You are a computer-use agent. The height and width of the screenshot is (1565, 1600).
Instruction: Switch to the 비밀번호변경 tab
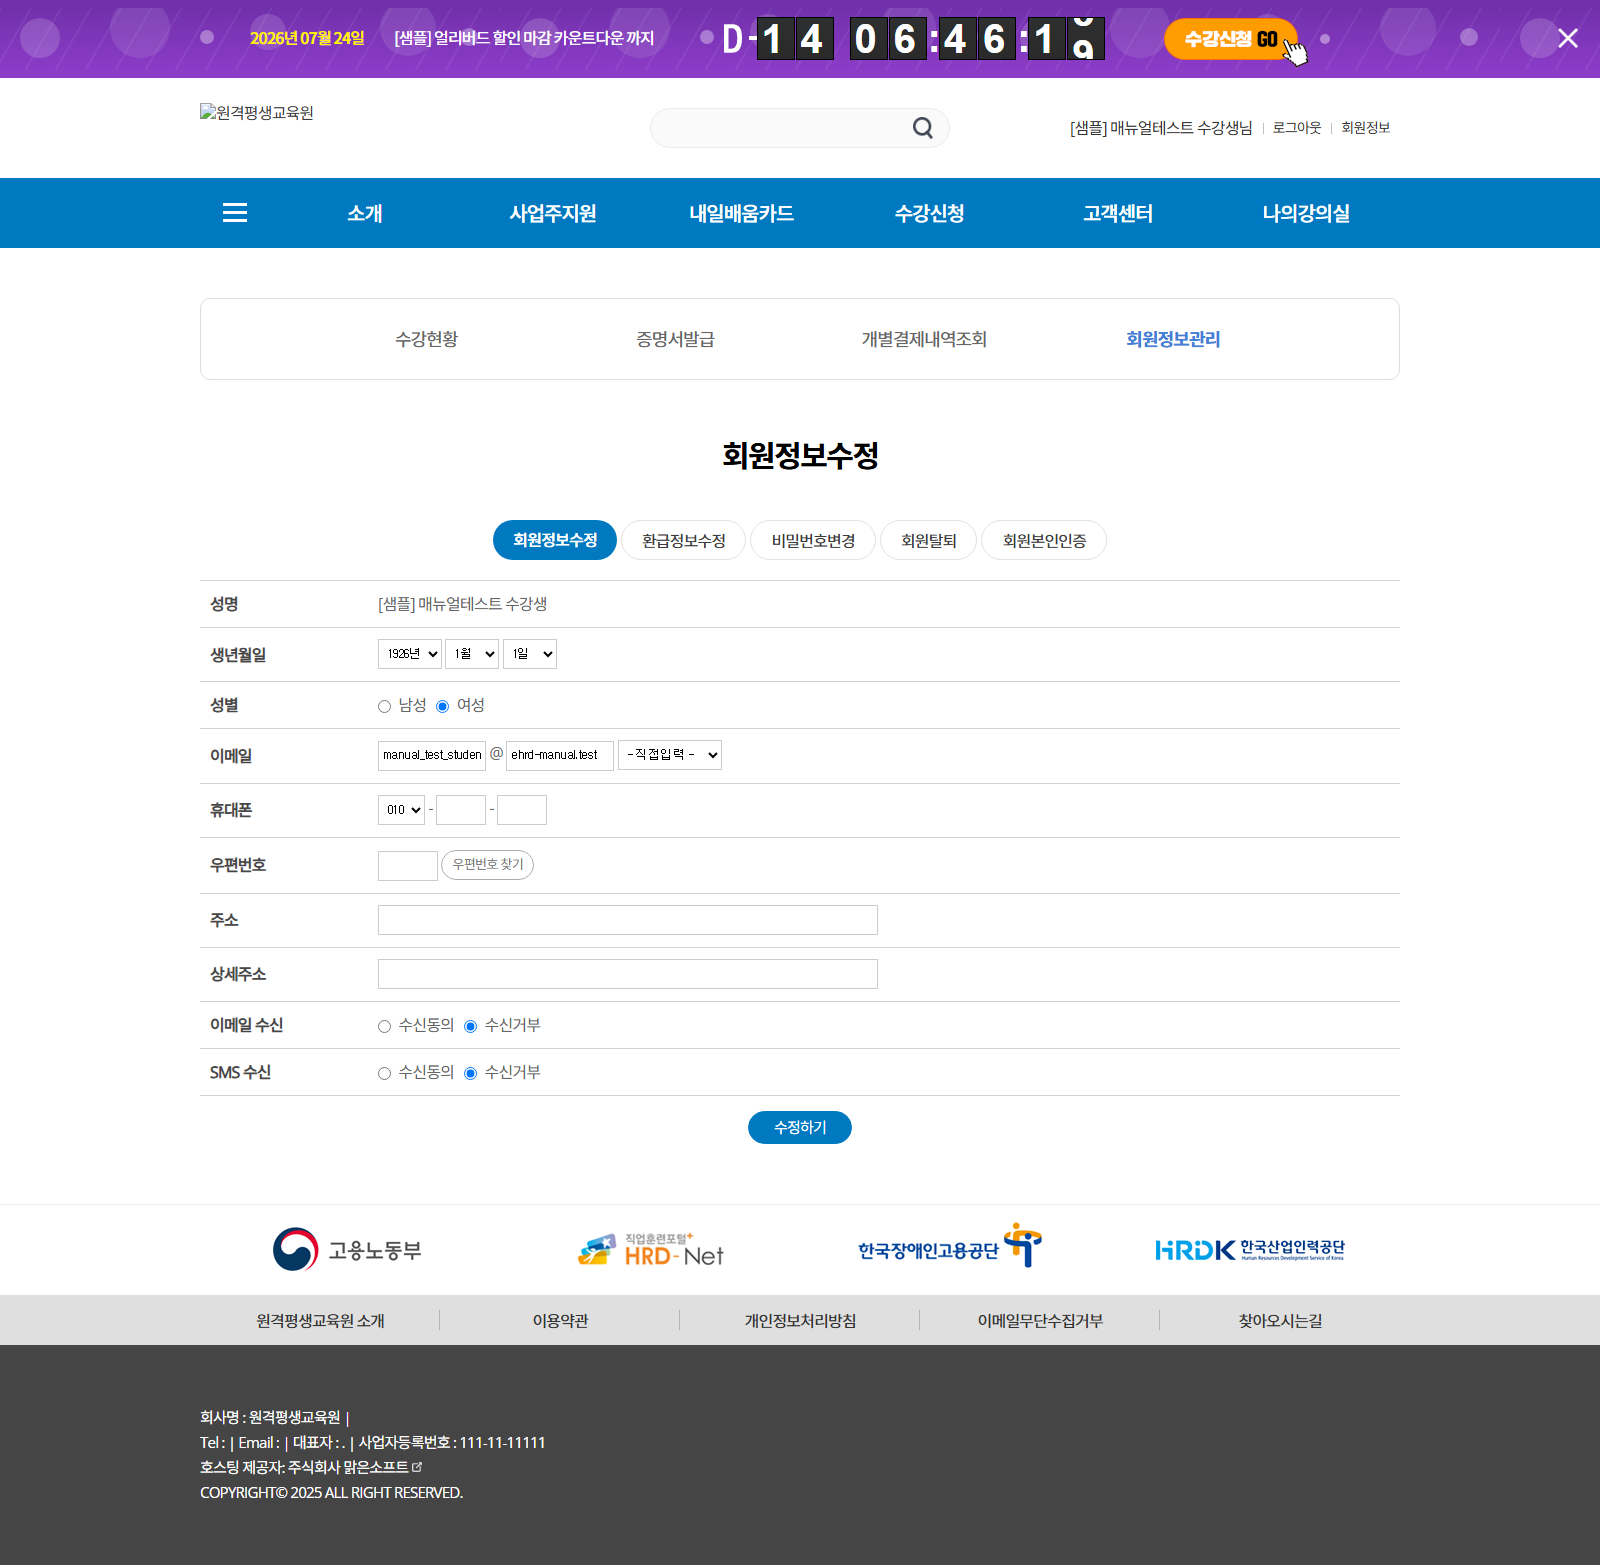[x=813, y=540]
